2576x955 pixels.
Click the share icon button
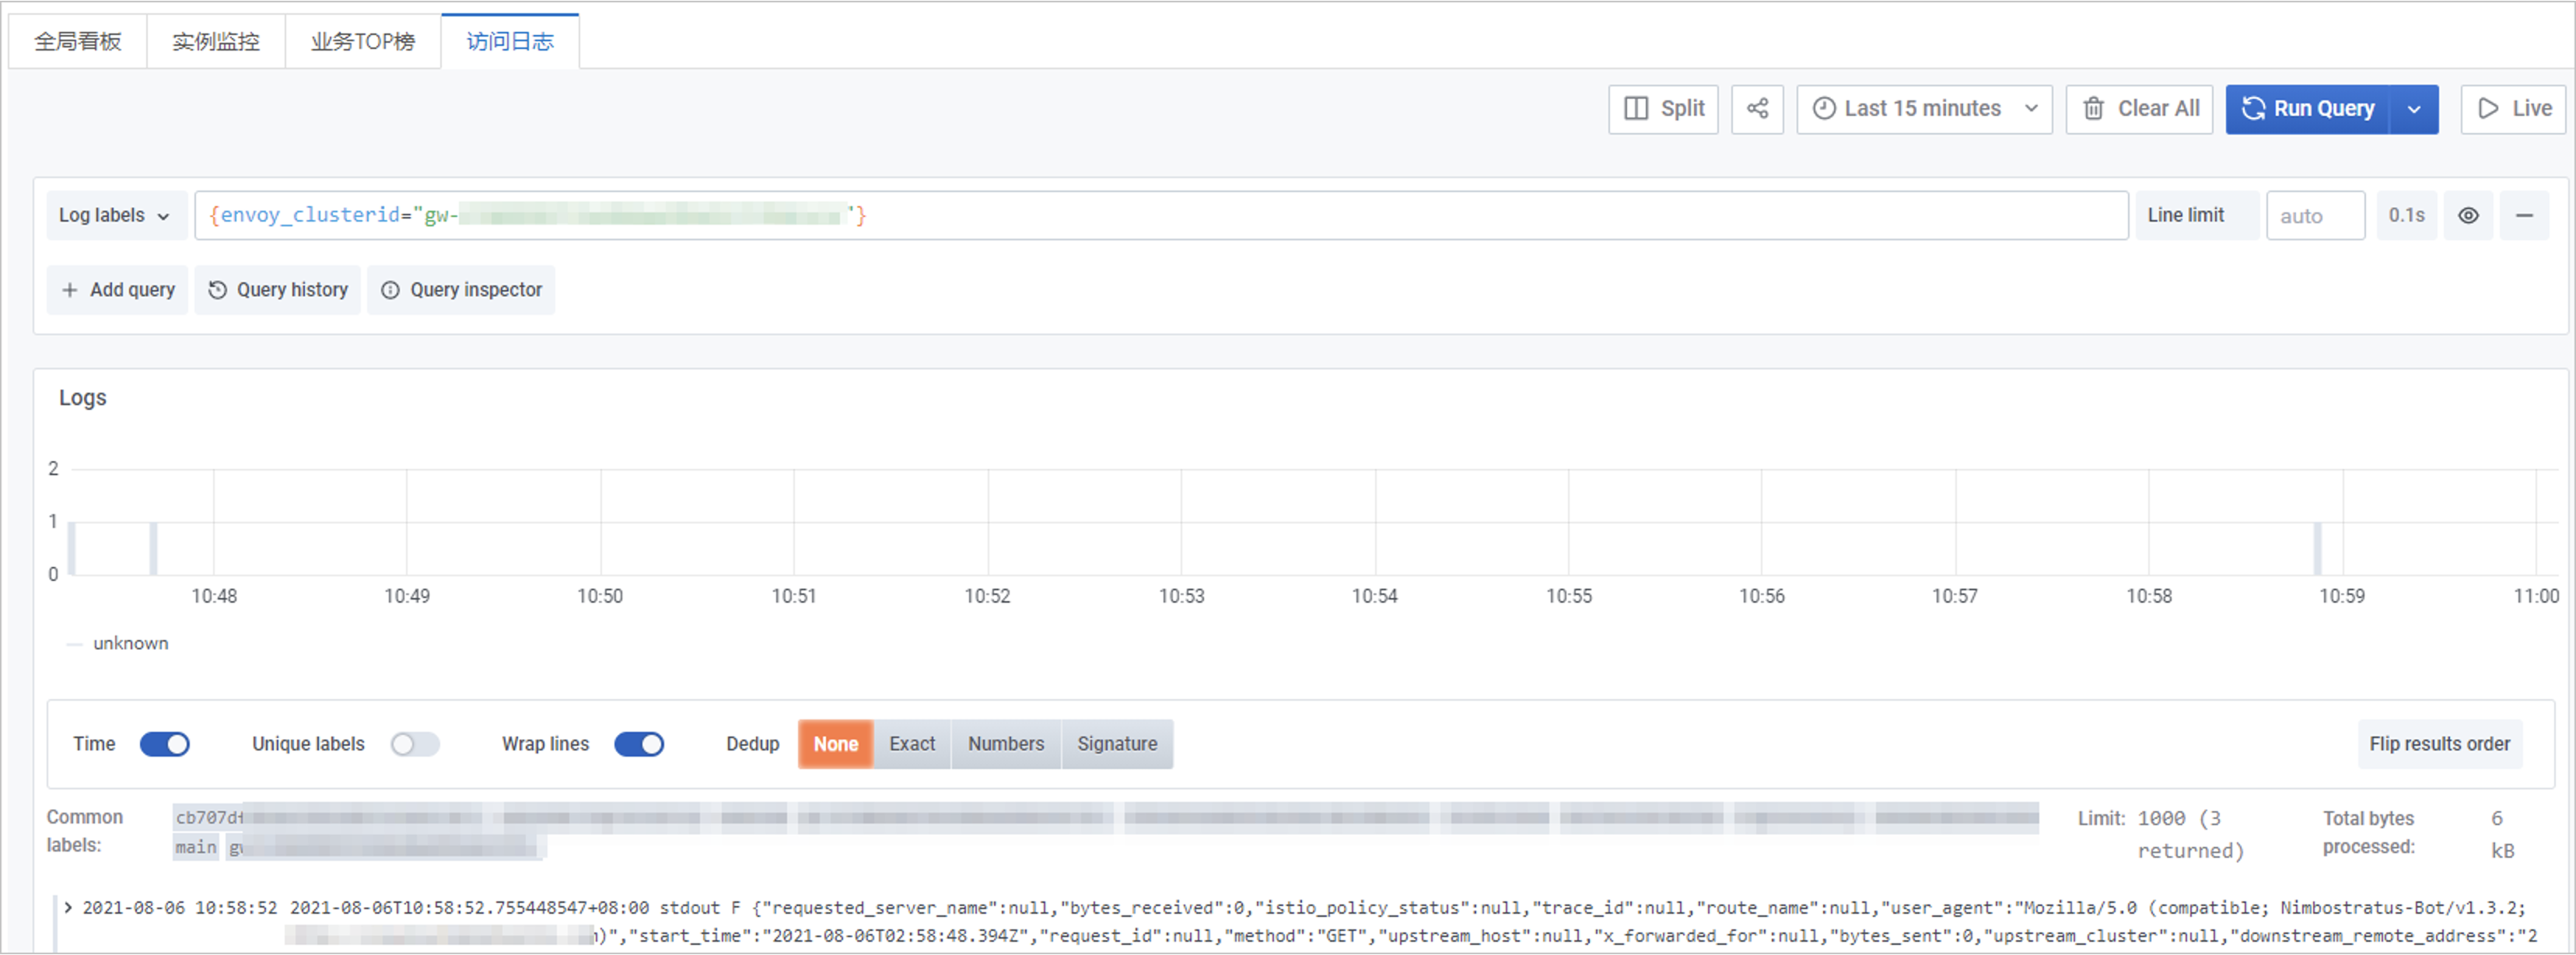[x=1757, y=109]
